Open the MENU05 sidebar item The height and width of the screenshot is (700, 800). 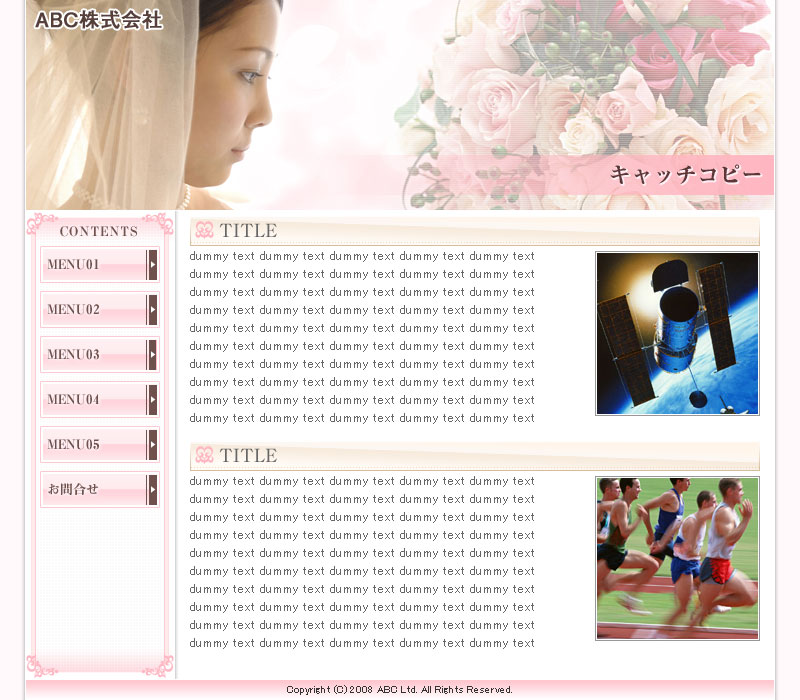(100, 444)
